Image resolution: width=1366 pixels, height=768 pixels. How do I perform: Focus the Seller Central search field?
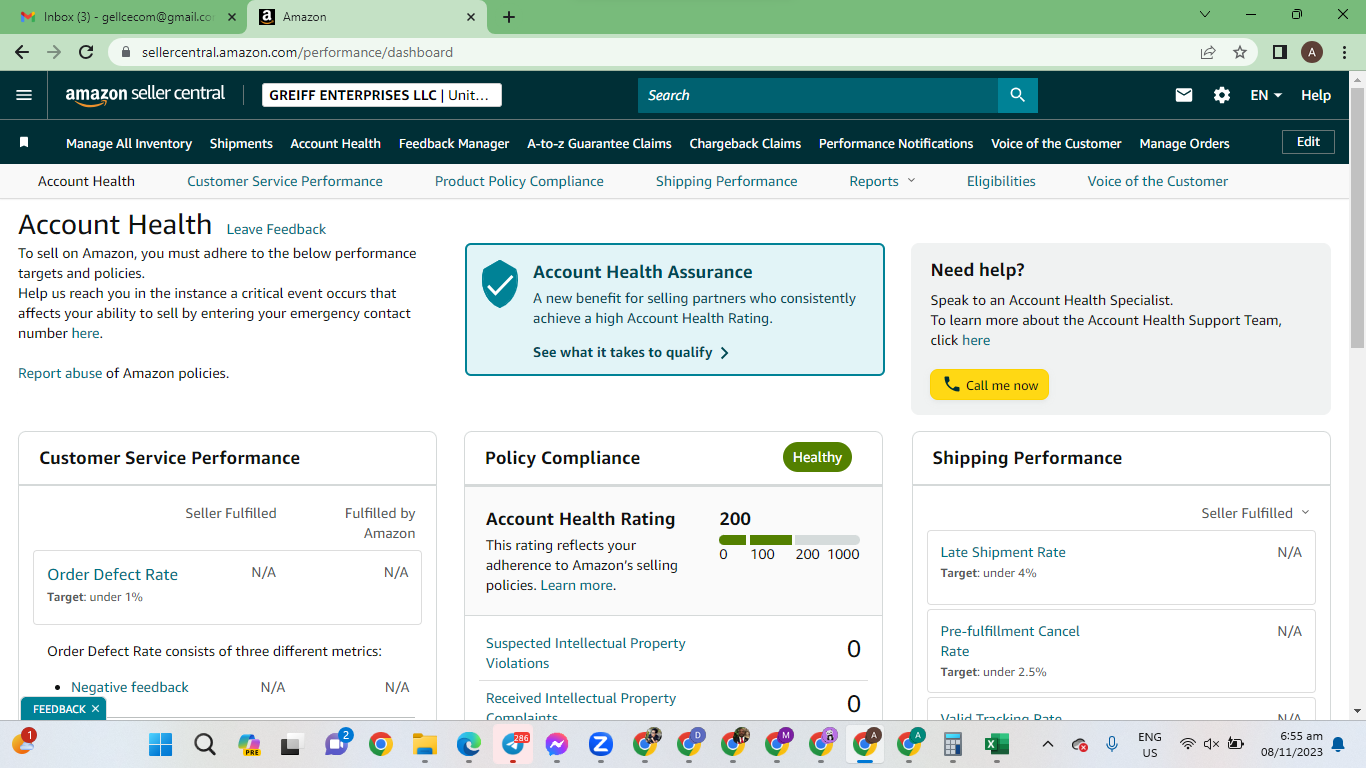818,95
